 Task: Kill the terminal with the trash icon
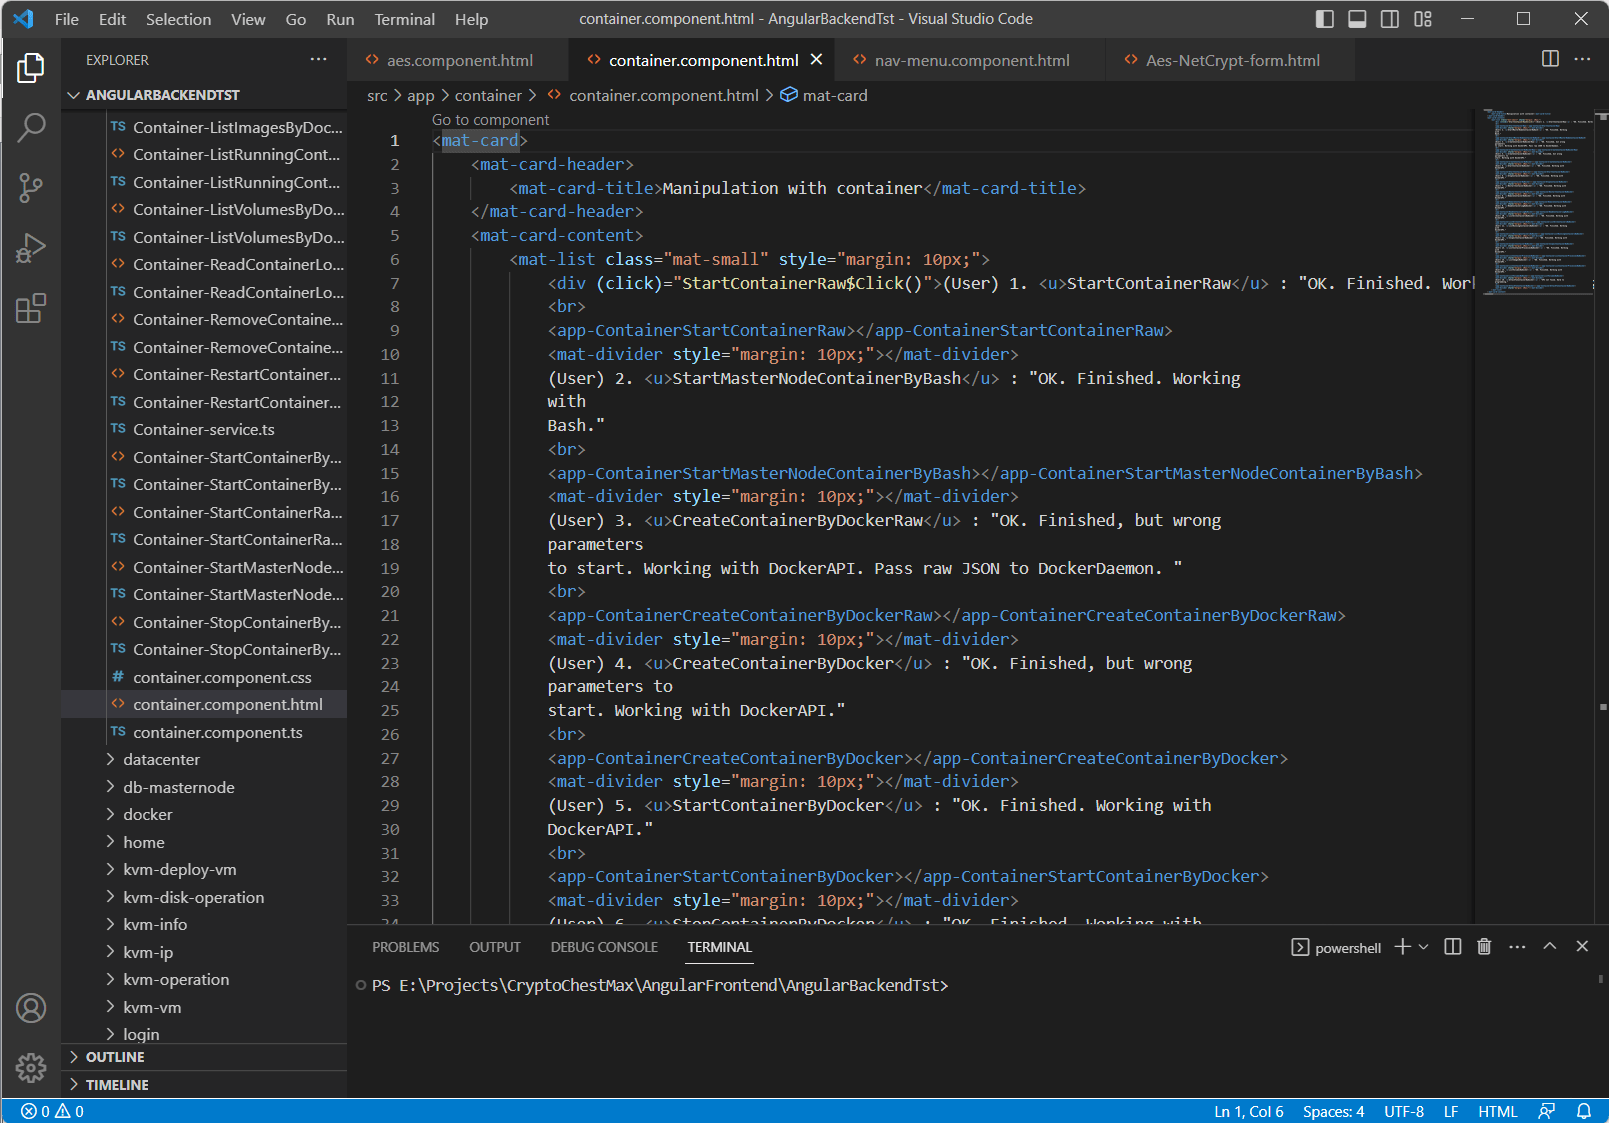tap(1484, 947)
